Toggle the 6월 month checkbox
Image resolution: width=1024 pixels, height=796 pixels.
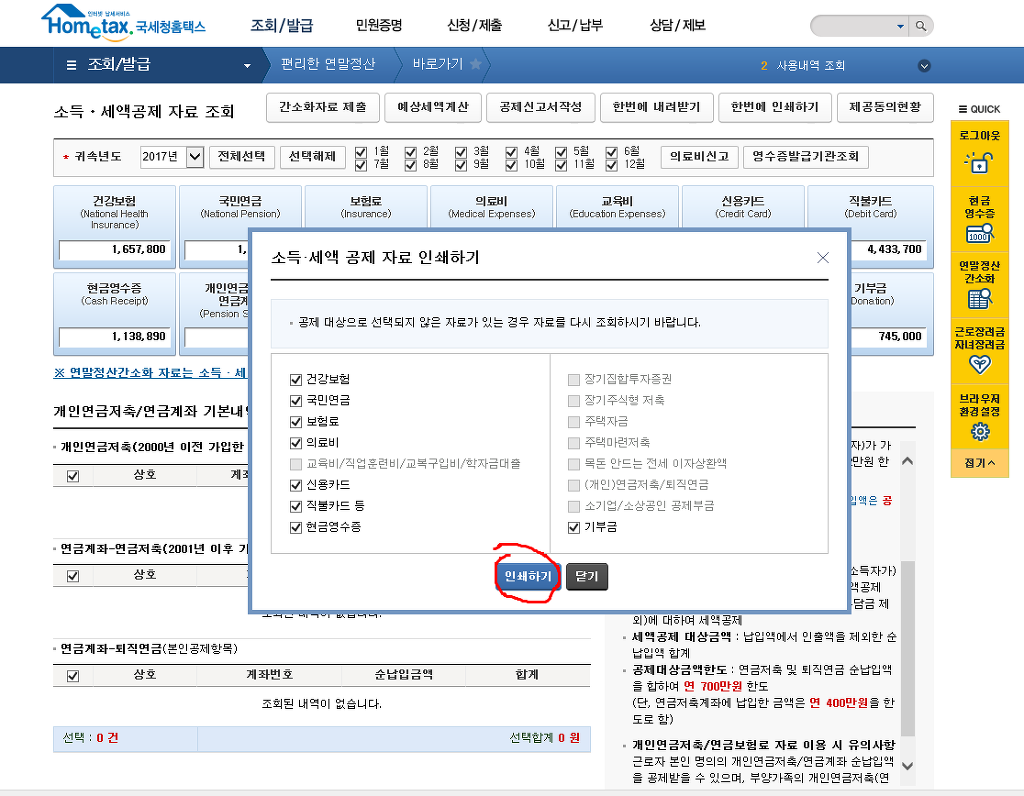611,152
